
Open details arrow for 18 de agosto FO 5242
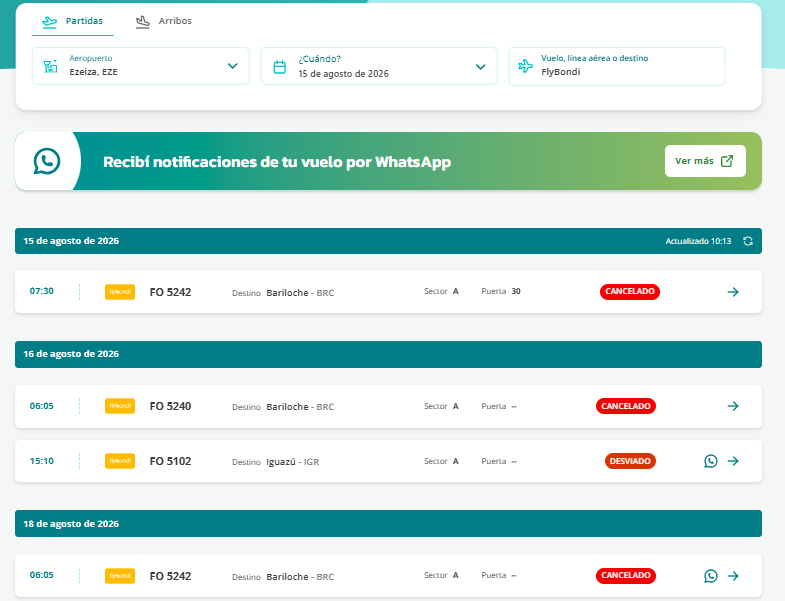tap(733, 576)
